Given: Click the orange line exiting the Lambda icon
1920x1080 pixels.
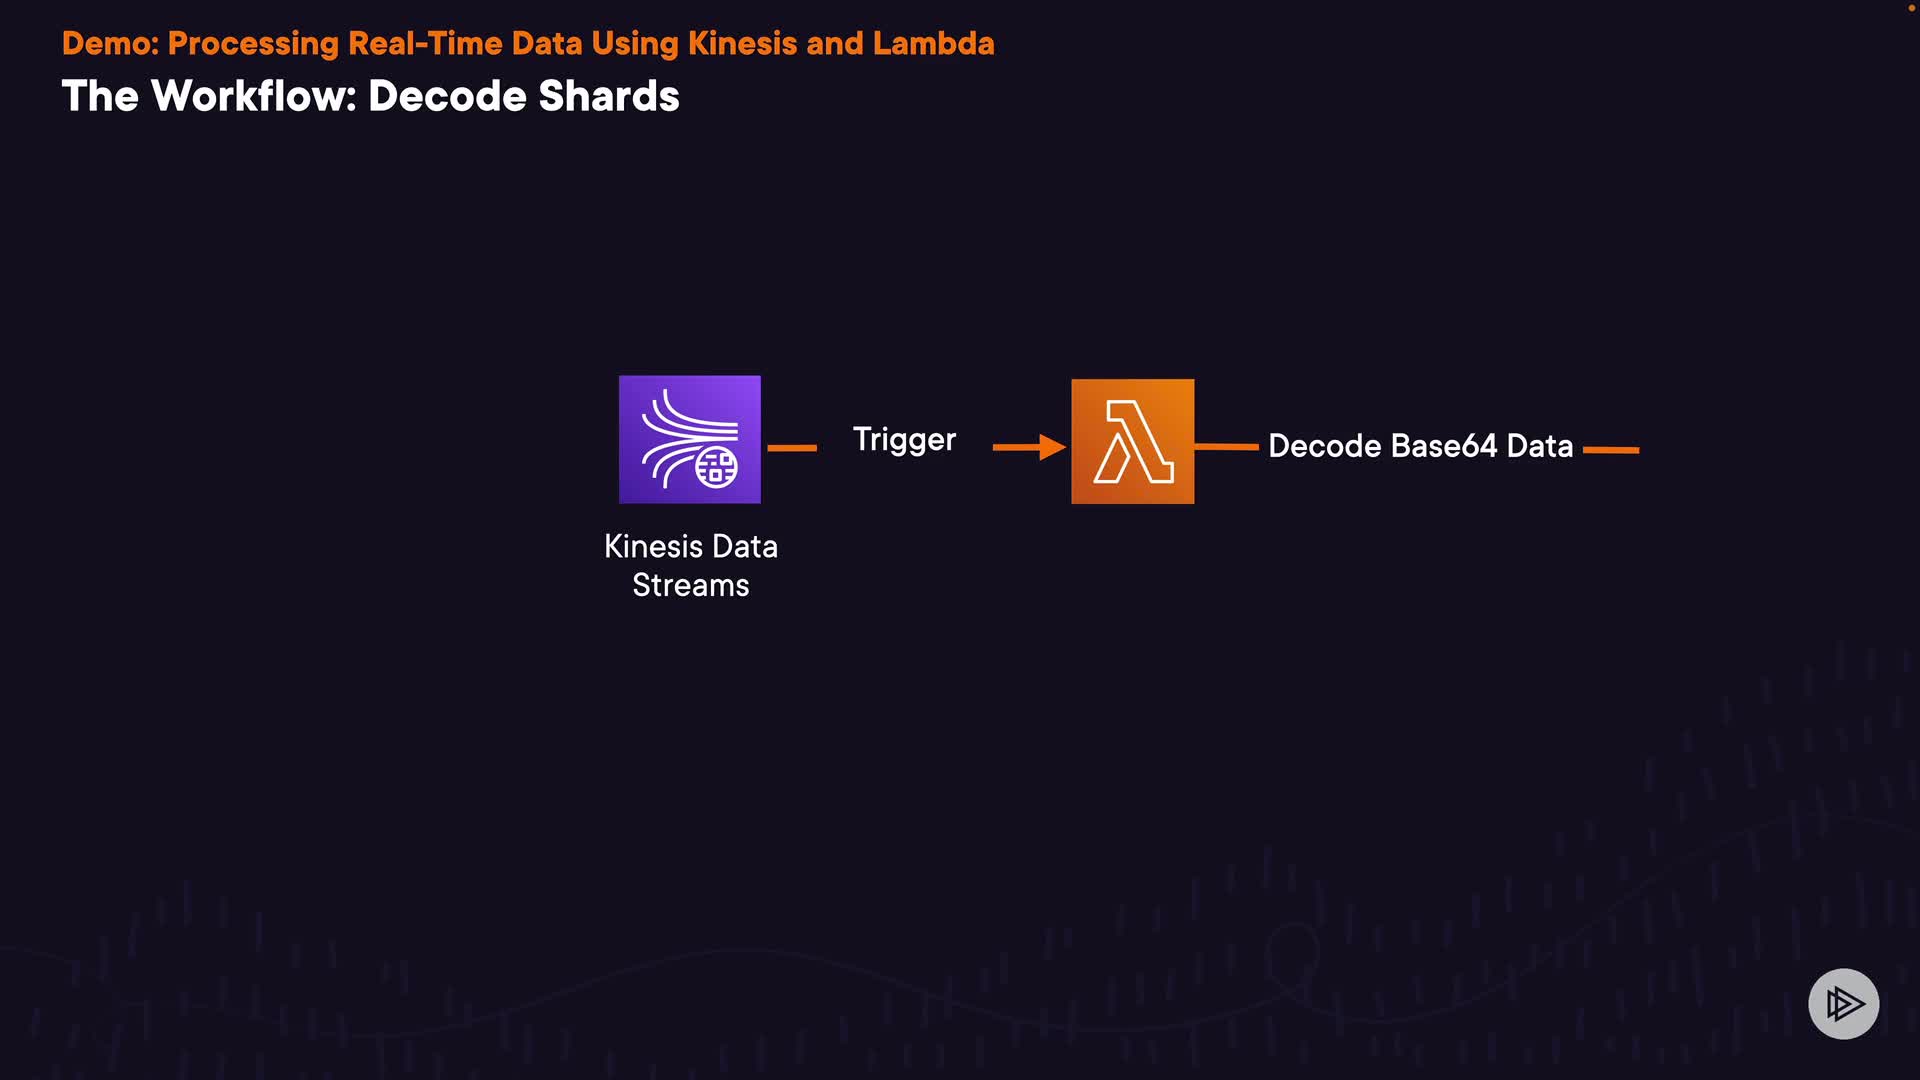Looking at the screenshot, I should coord(1227,446).
